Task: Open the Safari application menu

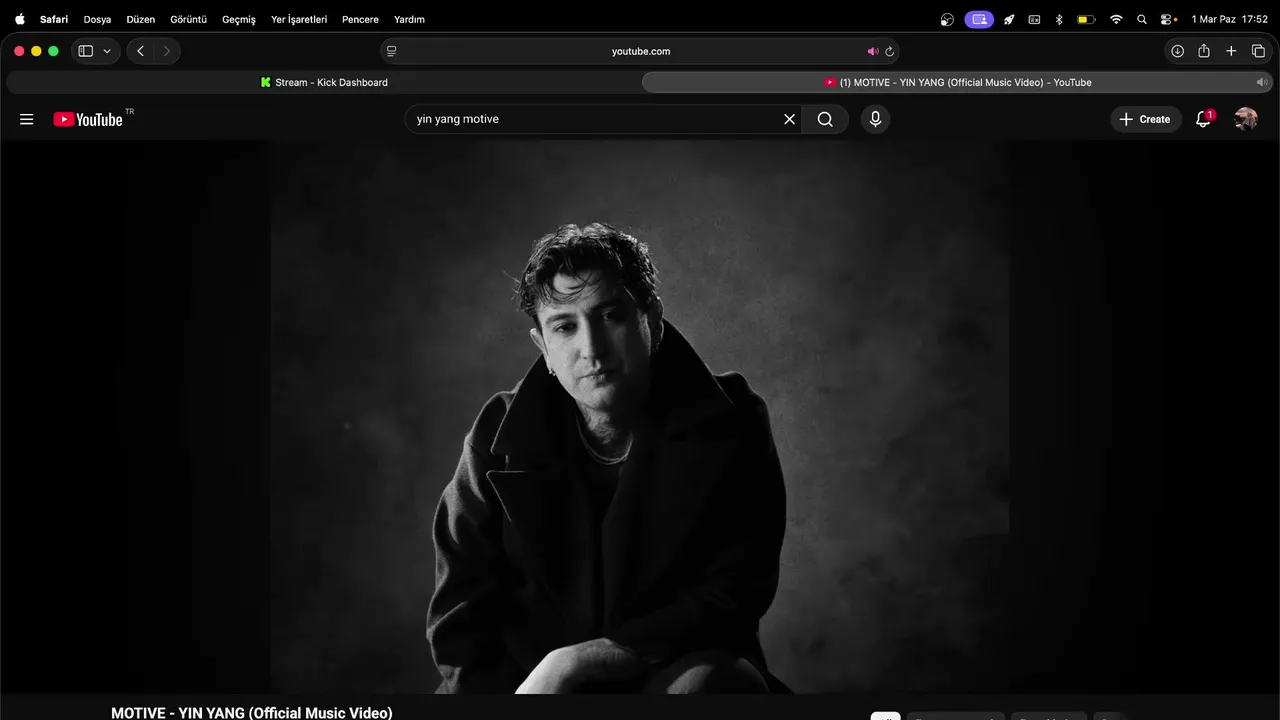Action: [x=54, y=19]
